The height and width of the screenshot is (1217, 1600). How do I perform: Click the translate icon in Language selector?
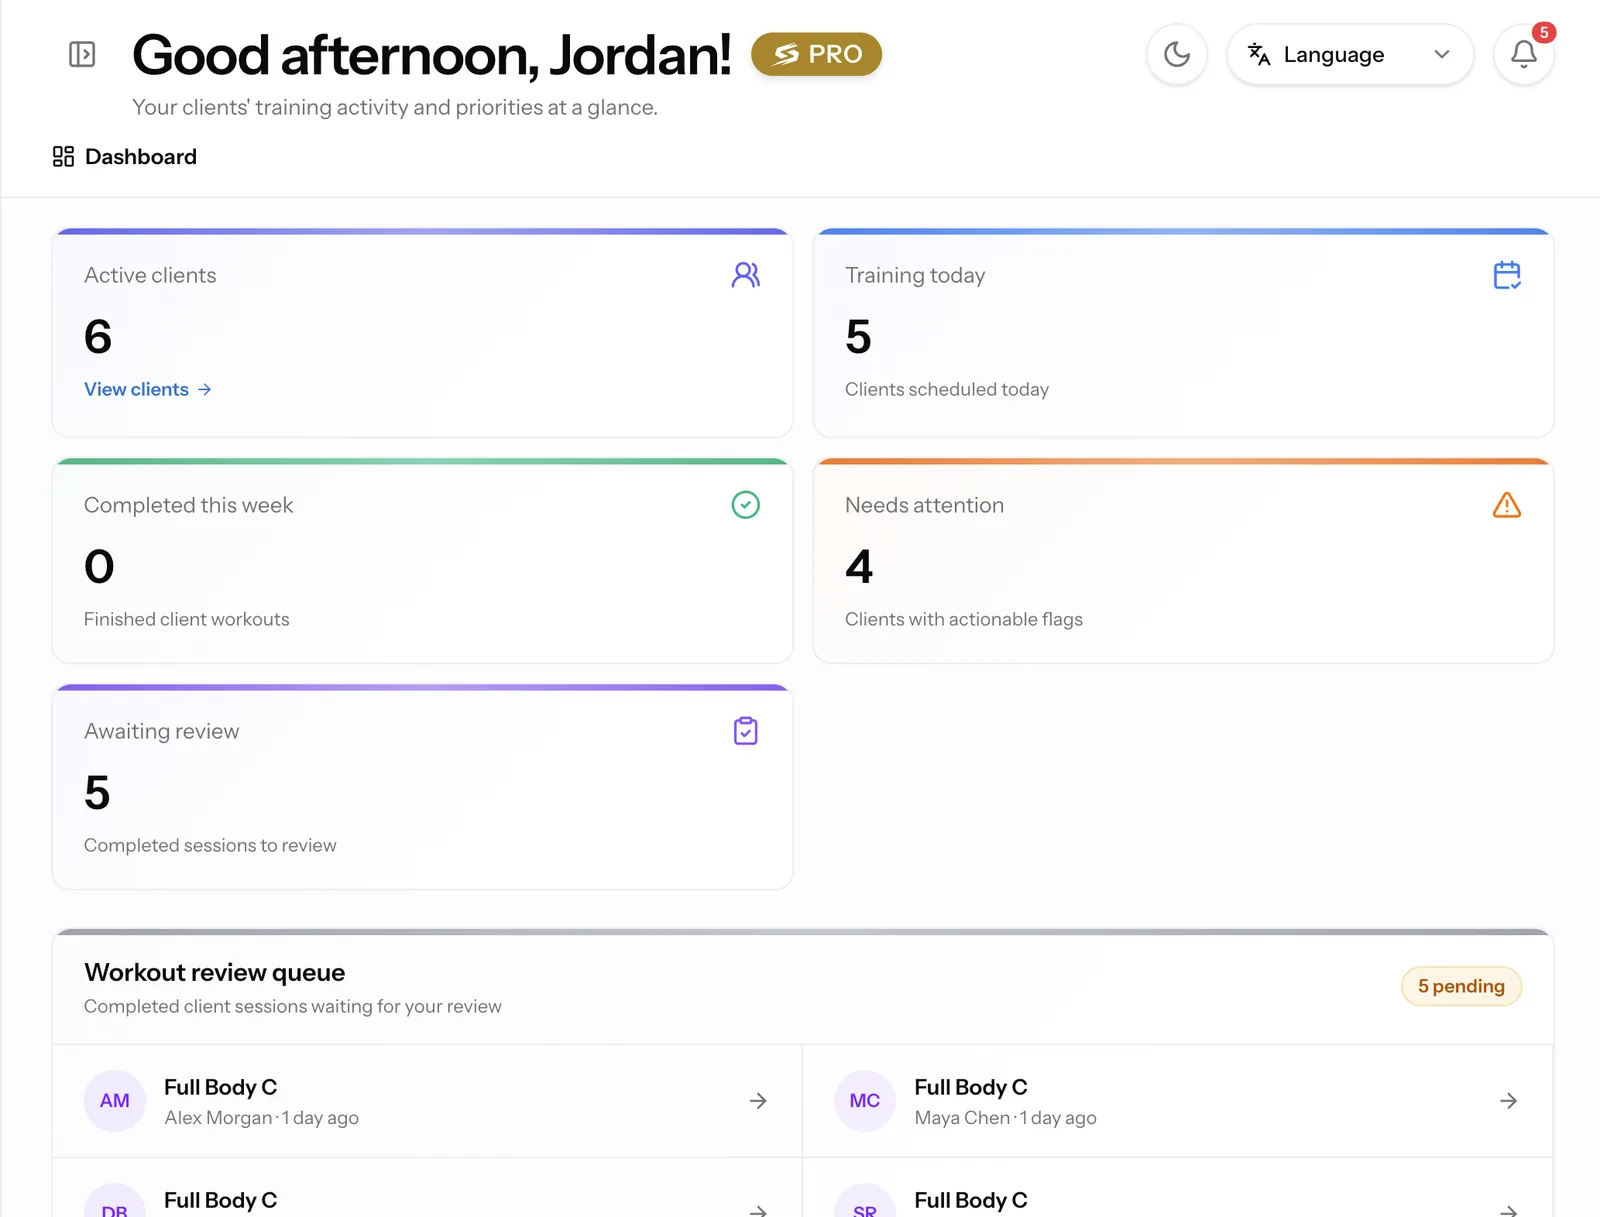1259,54
